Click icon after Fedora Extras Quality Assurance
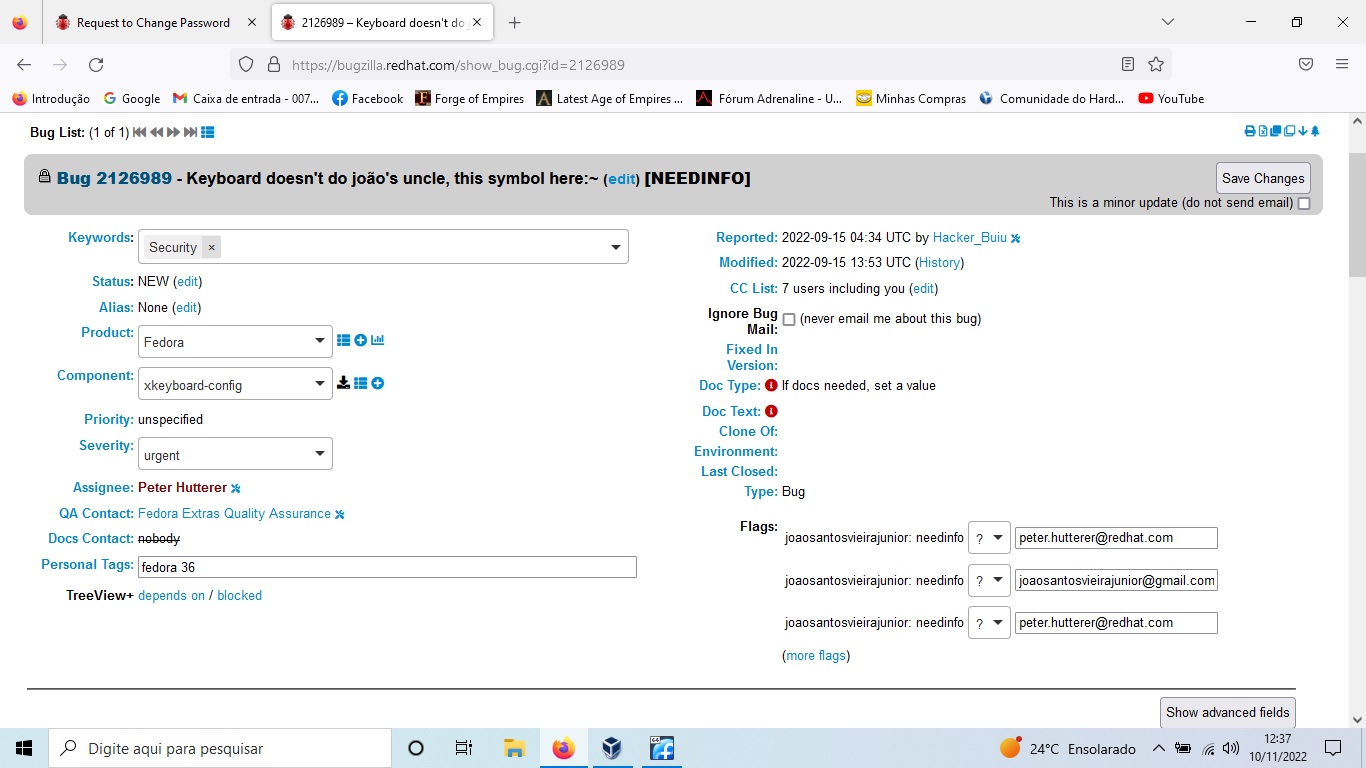 [340, 514]
